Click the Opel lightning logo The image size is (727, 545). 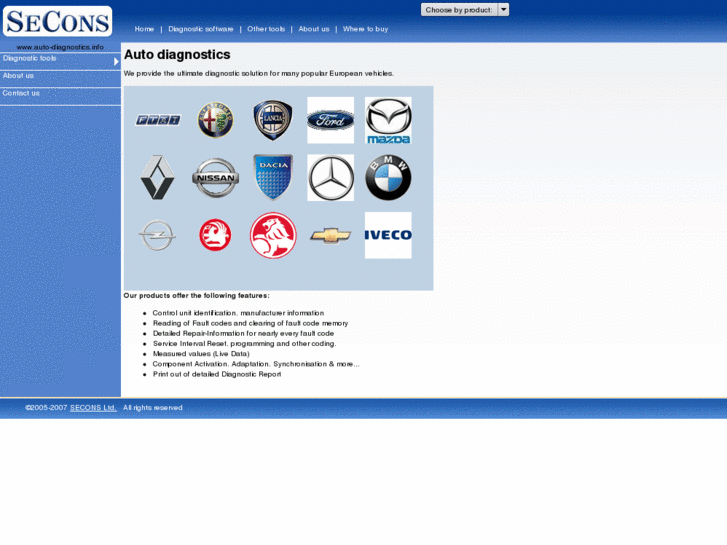[157, 235]
